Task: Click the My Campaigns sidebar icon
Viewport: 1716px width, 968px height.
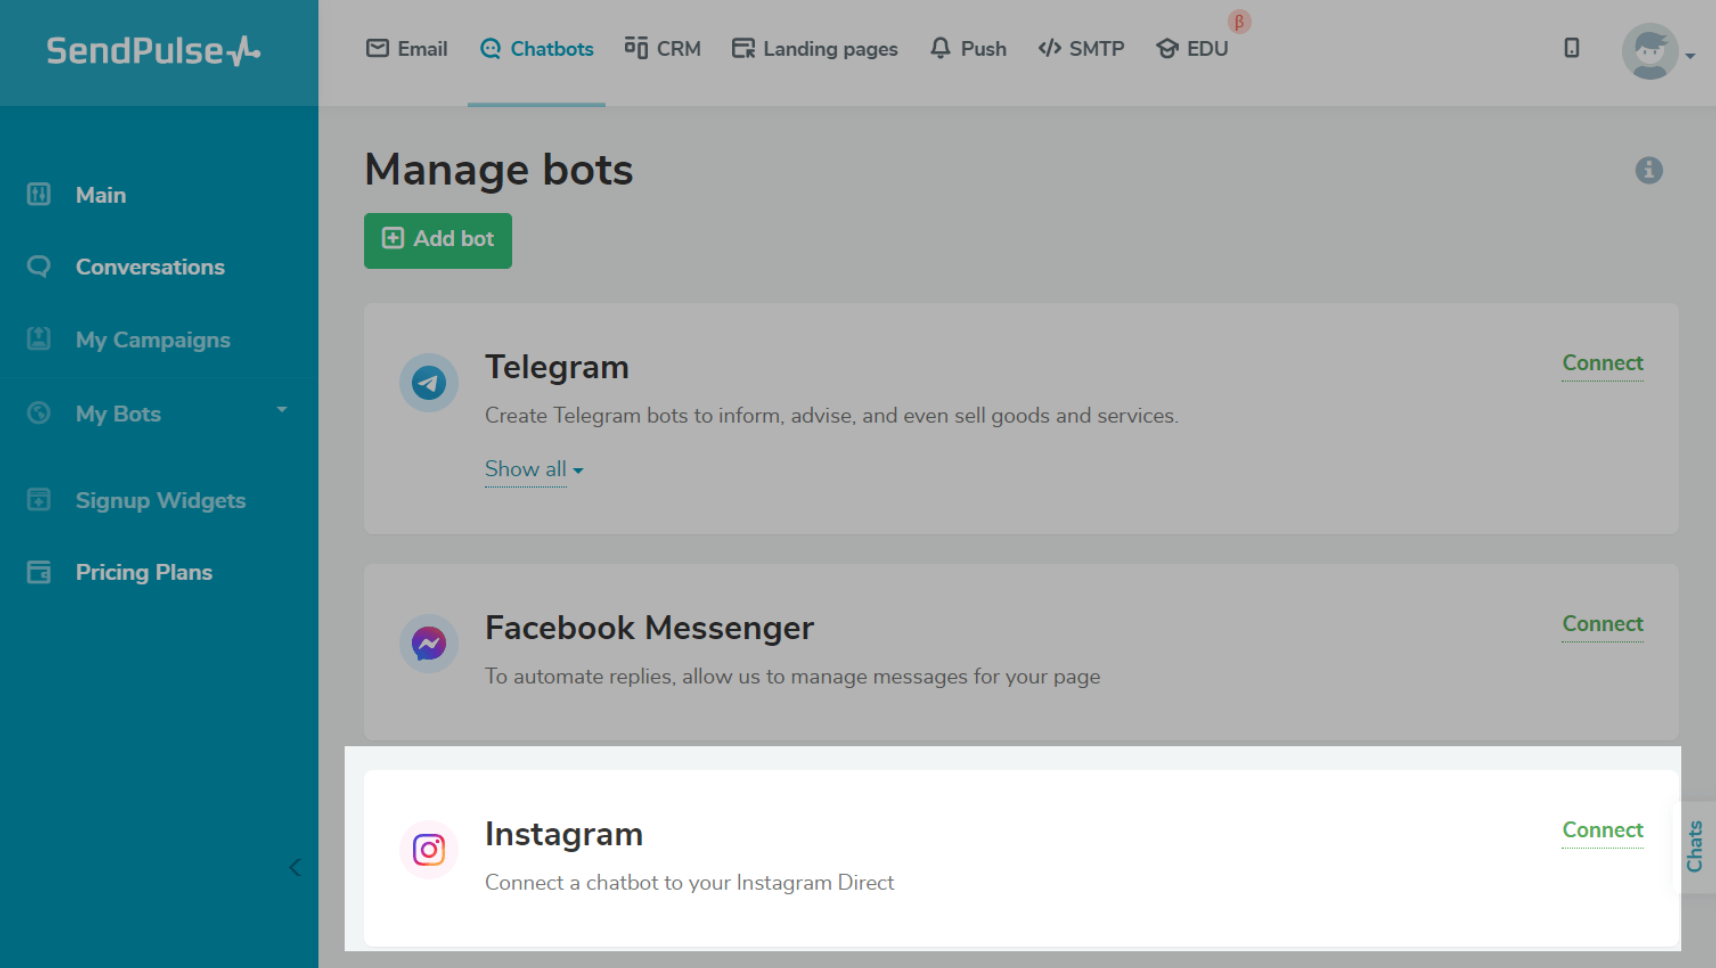Action: click(39, 339)
